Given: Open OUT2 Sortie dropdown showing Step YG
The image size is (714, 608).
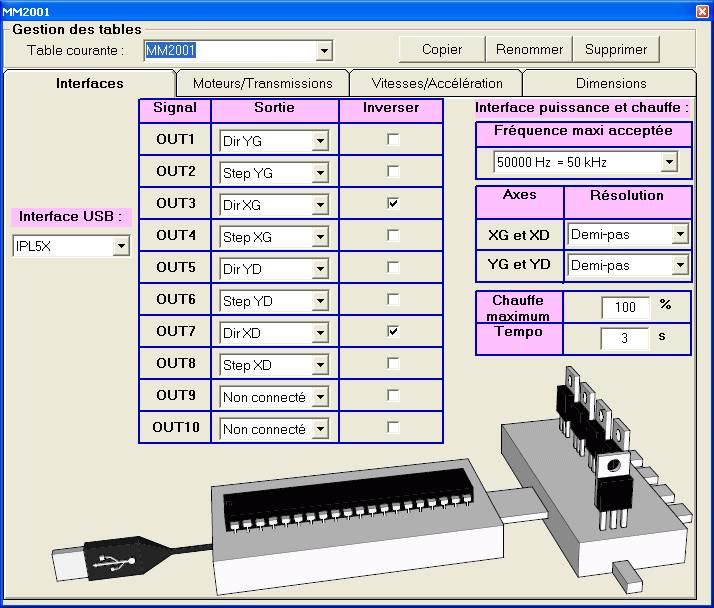Looking at the screenshot, I should (320, 173).
